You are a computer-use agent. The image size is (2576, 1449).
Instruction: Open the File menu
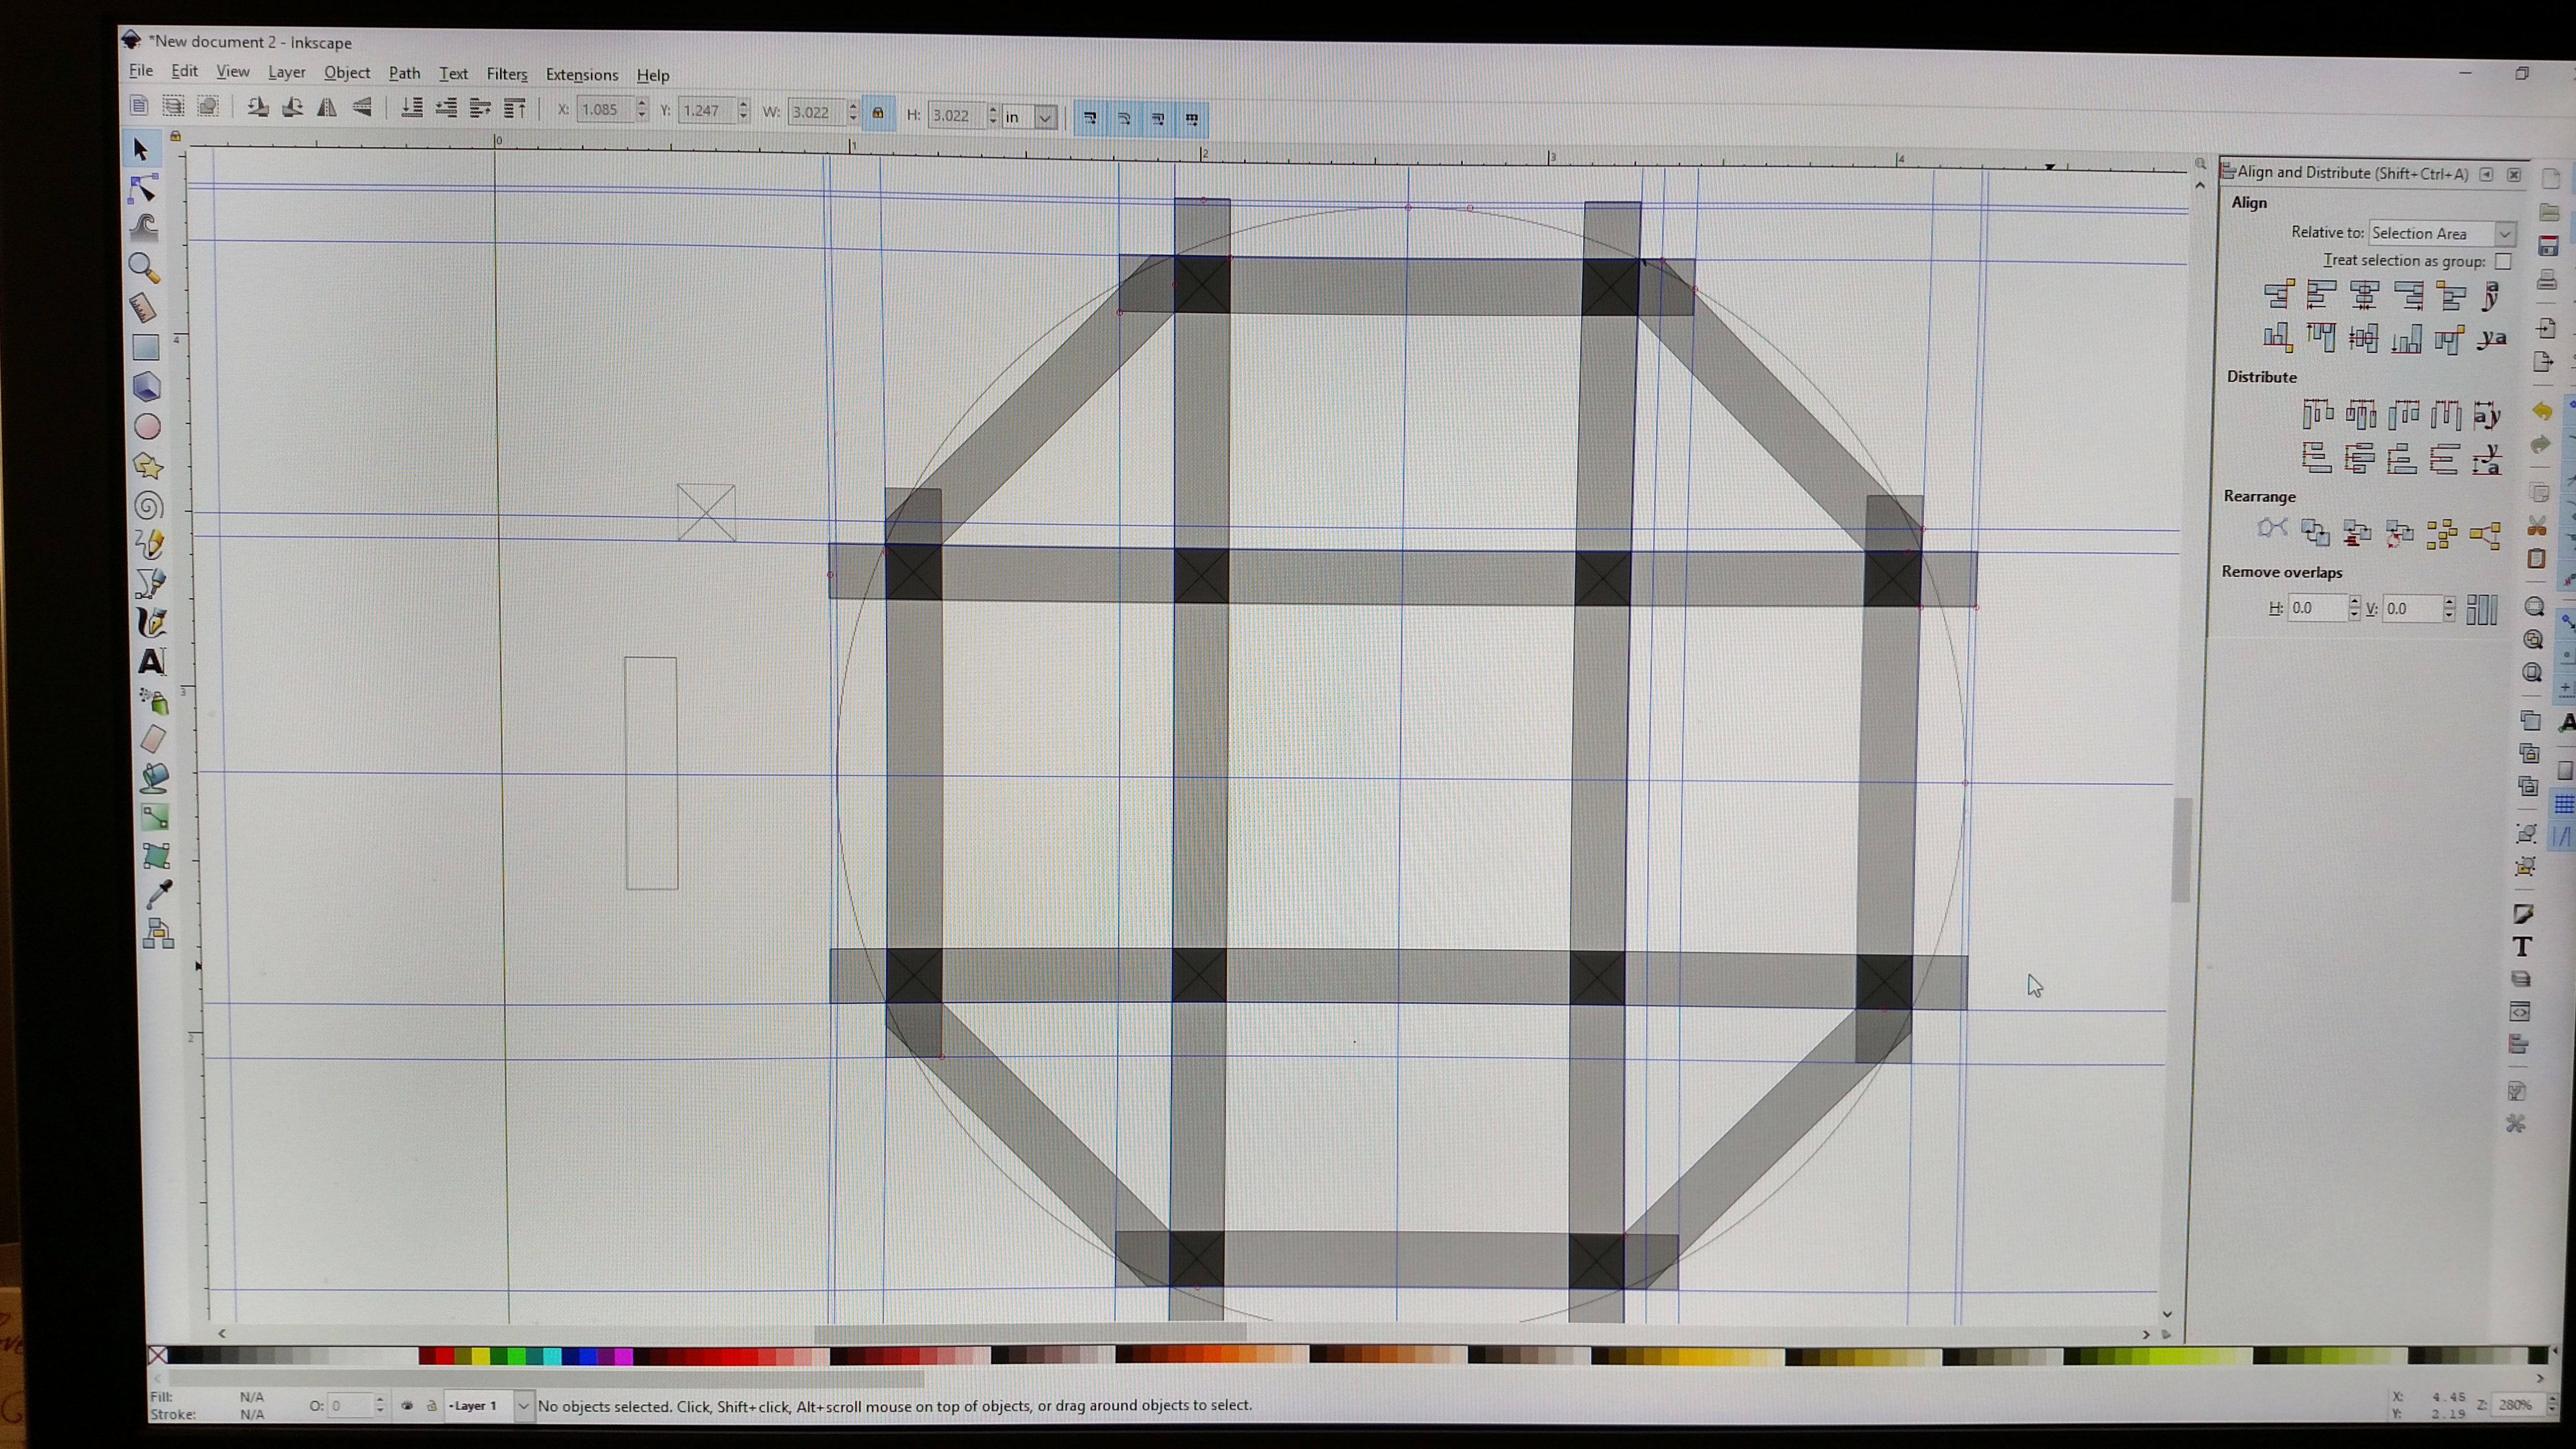pyautogui.click(x=141, y=70)
